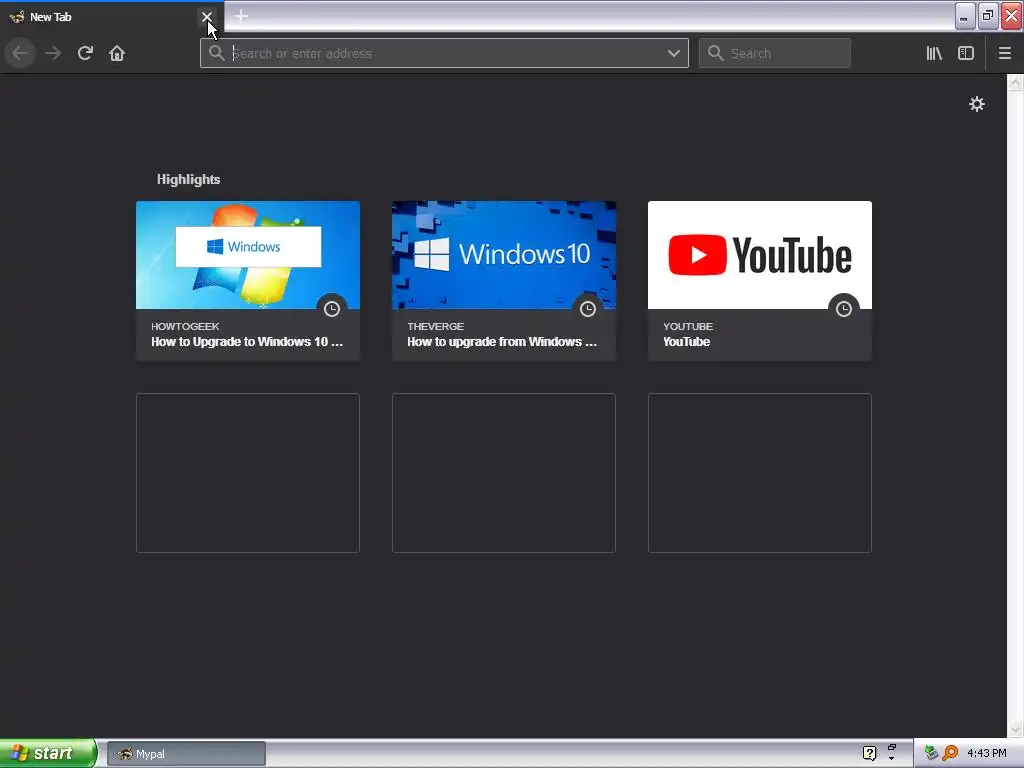Open the YouTube logo thumbnail
This screenshot has height=768, width=1024.
pos(760,255)
